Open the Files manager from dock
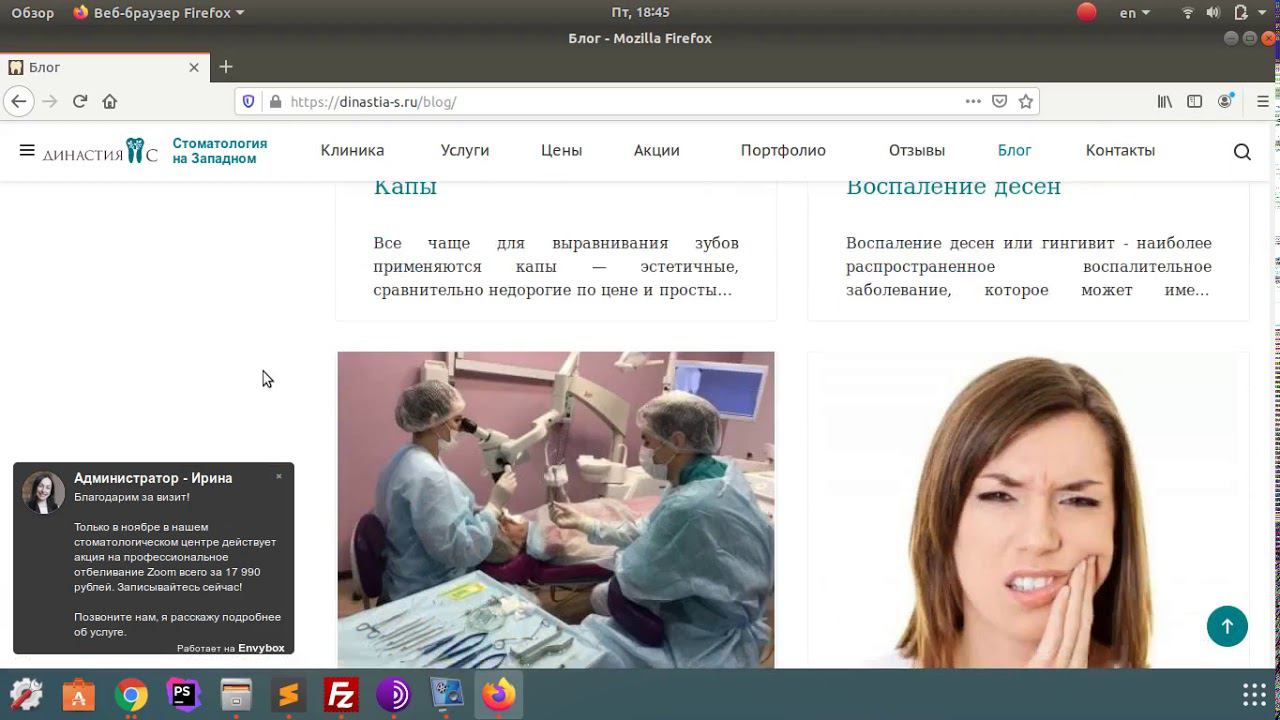The width and height of the screenshot is (1280, 720). click(236, 694)
